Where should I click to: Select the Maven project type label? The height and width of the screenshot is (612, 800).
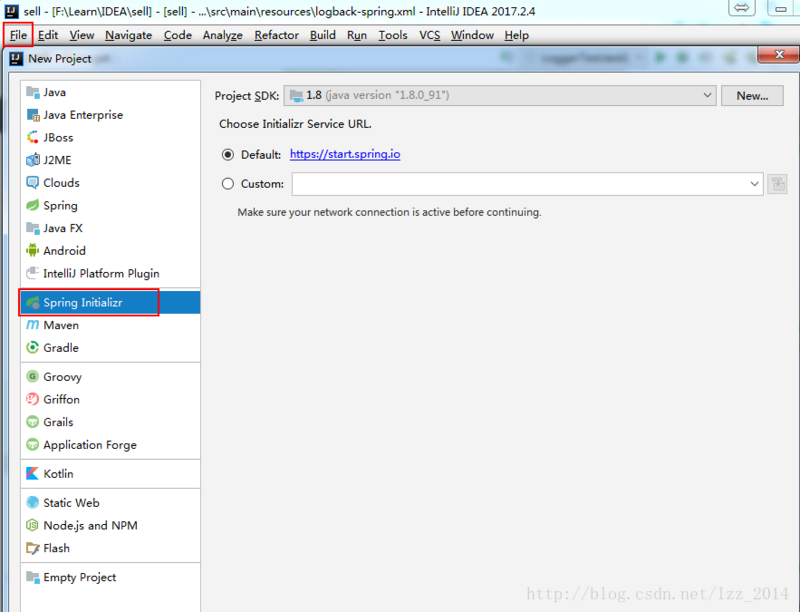pos(61,325)
